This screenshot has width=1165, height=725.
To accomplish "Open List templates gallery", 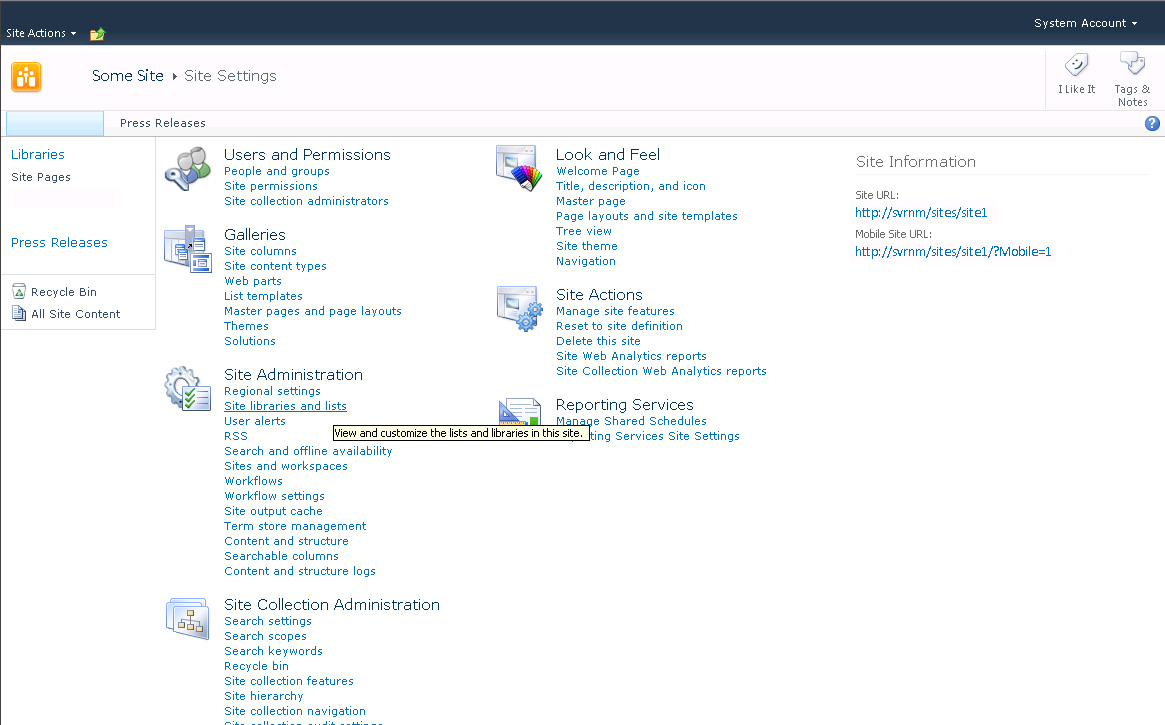I will pos(264,296).
